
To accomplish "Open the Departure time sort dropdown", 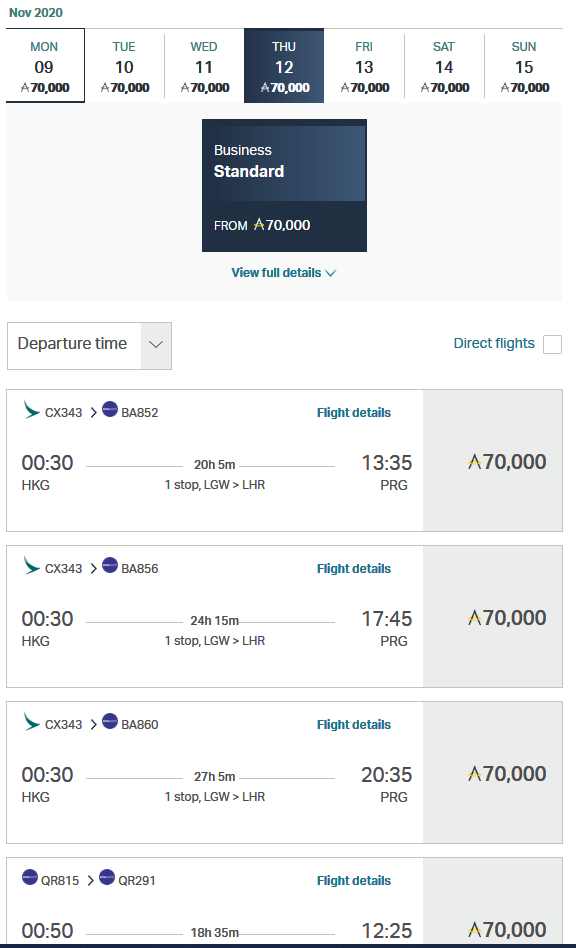I will 89,346.
